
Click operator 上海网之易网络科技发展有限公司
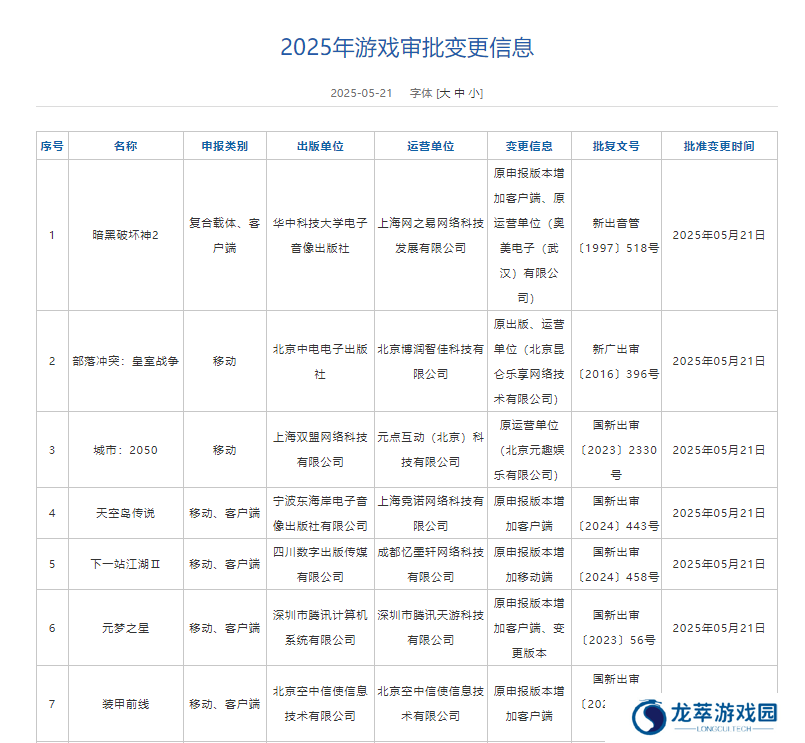coord(431,236)
